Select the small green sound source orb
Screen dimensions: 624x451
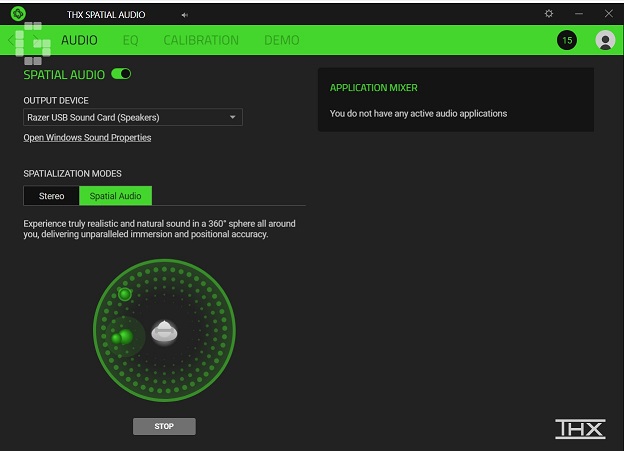(x=125, y=294)
